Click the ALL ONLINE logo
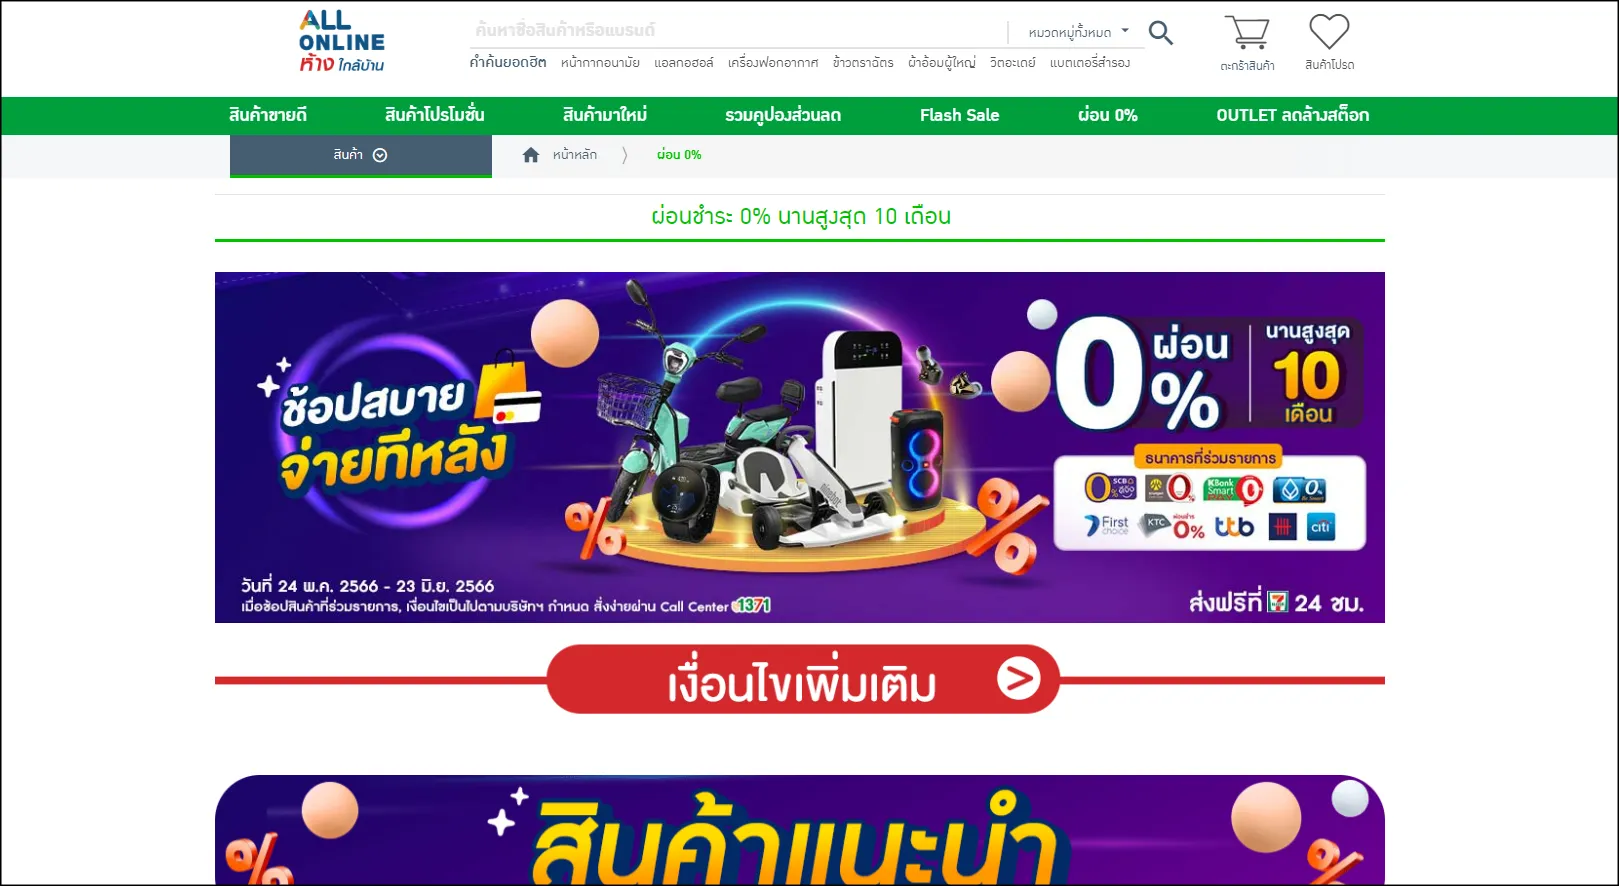1619x886 pixels. 341,41
